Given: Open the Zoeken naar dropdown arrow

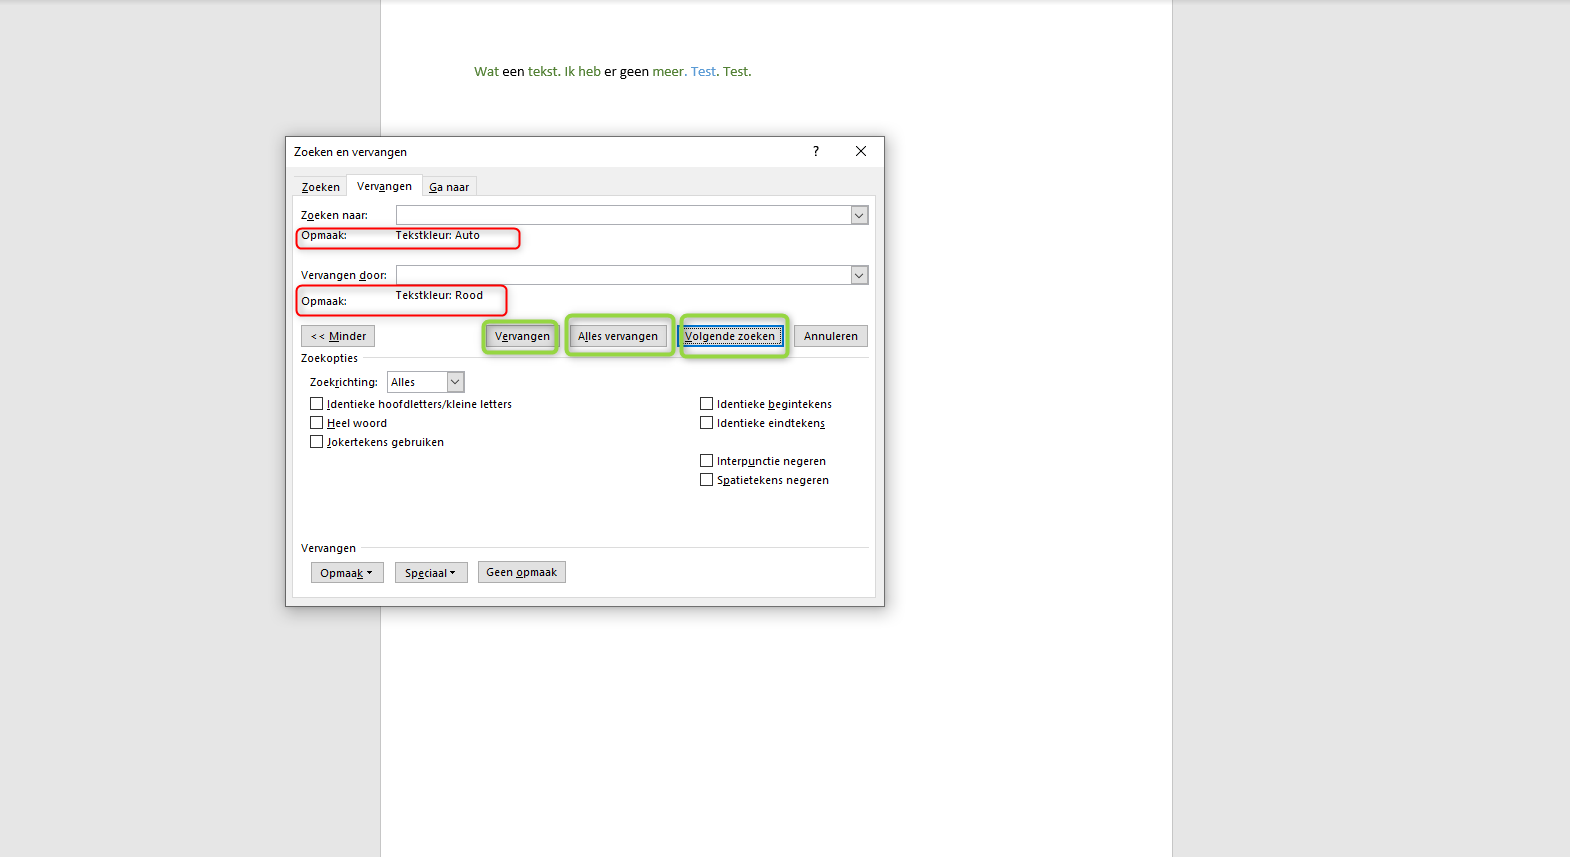Looking at the screenshot, I should (x=859, y=215).
